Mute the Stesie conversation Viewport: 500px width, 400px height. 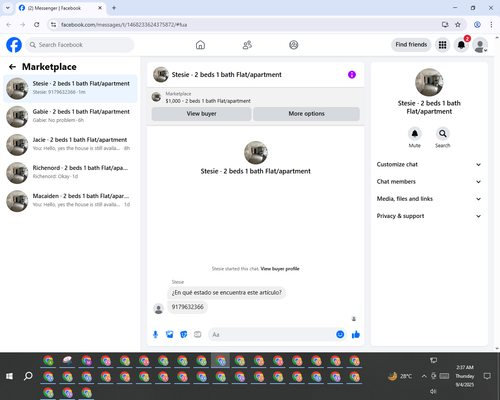[415, 134]
